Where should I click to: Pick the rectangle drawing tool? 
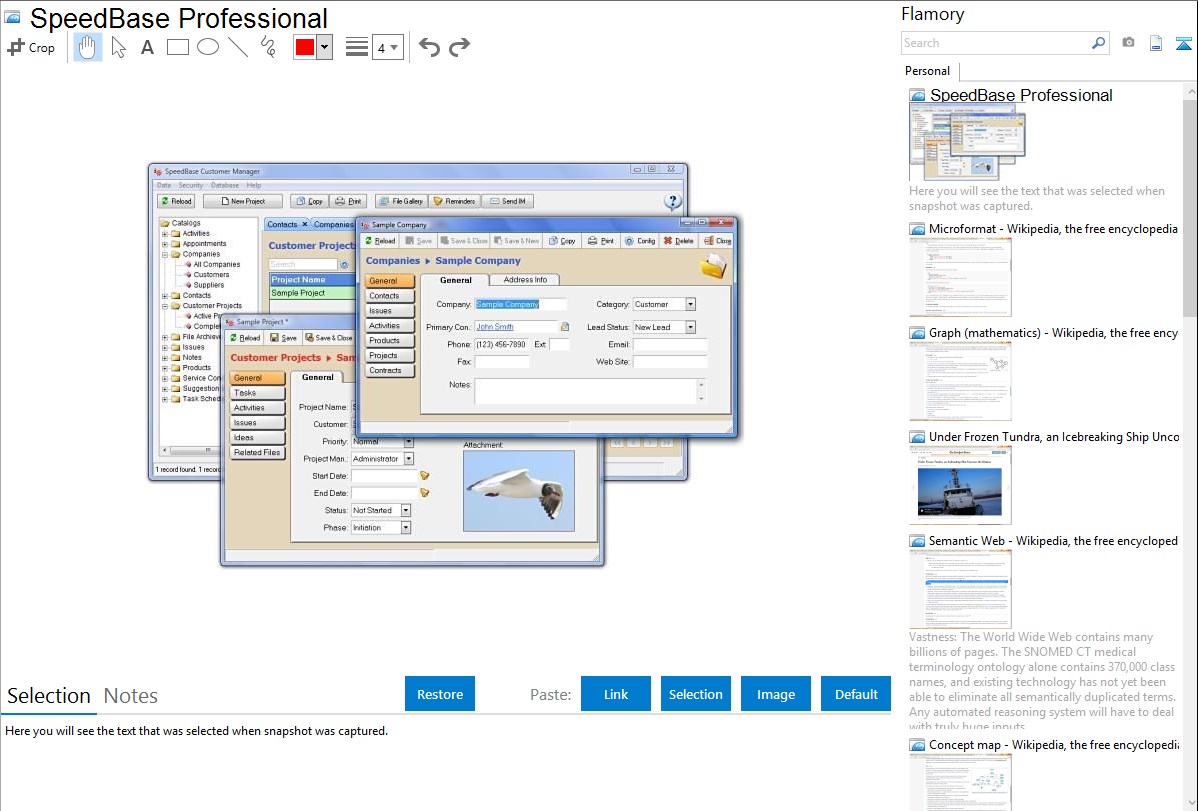[x=177, y=47]
